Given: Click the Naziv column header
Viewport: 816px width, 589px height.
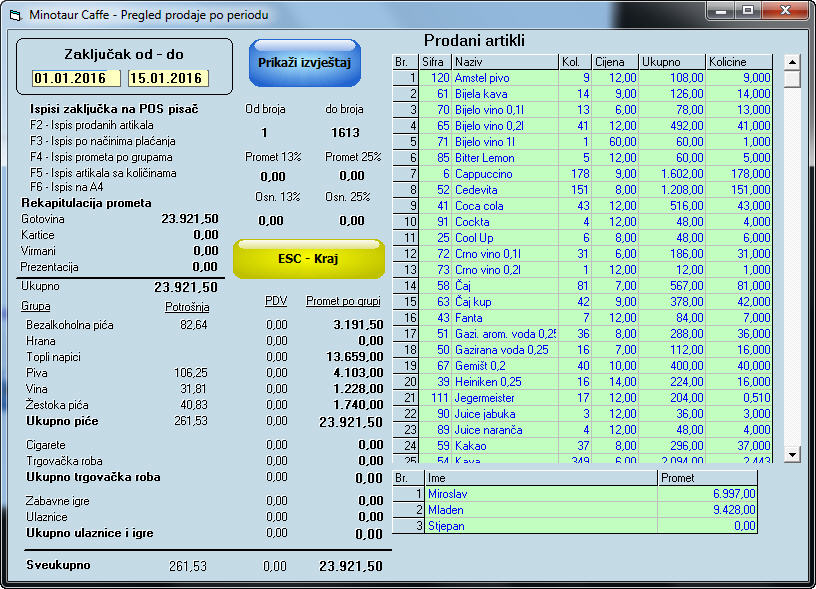Looking at the screenshot, I should tap(504, 62).
